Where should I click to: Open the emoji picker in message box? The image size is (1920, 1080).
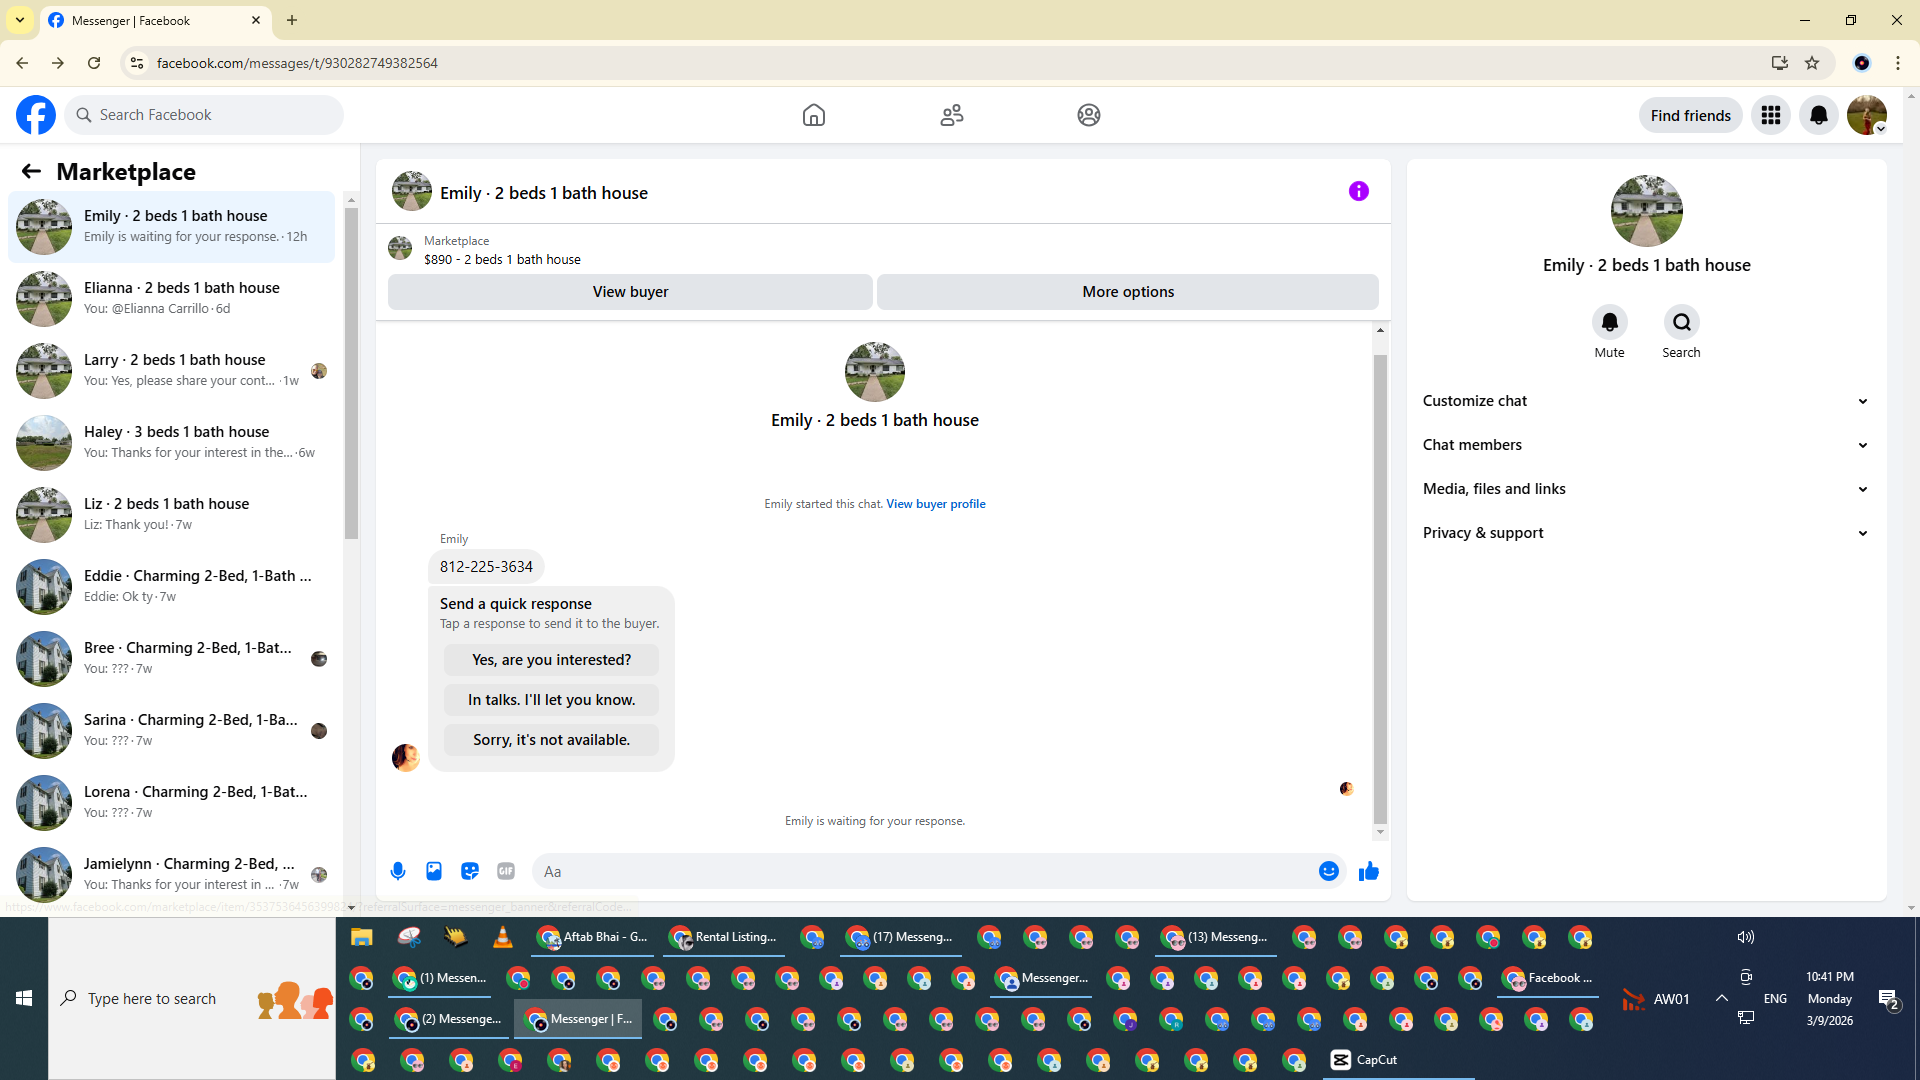(1328, 871)
